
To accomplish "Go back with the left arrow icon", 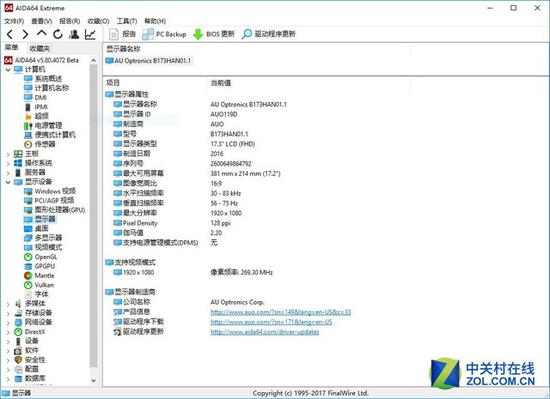I will [x=10, y=34].
